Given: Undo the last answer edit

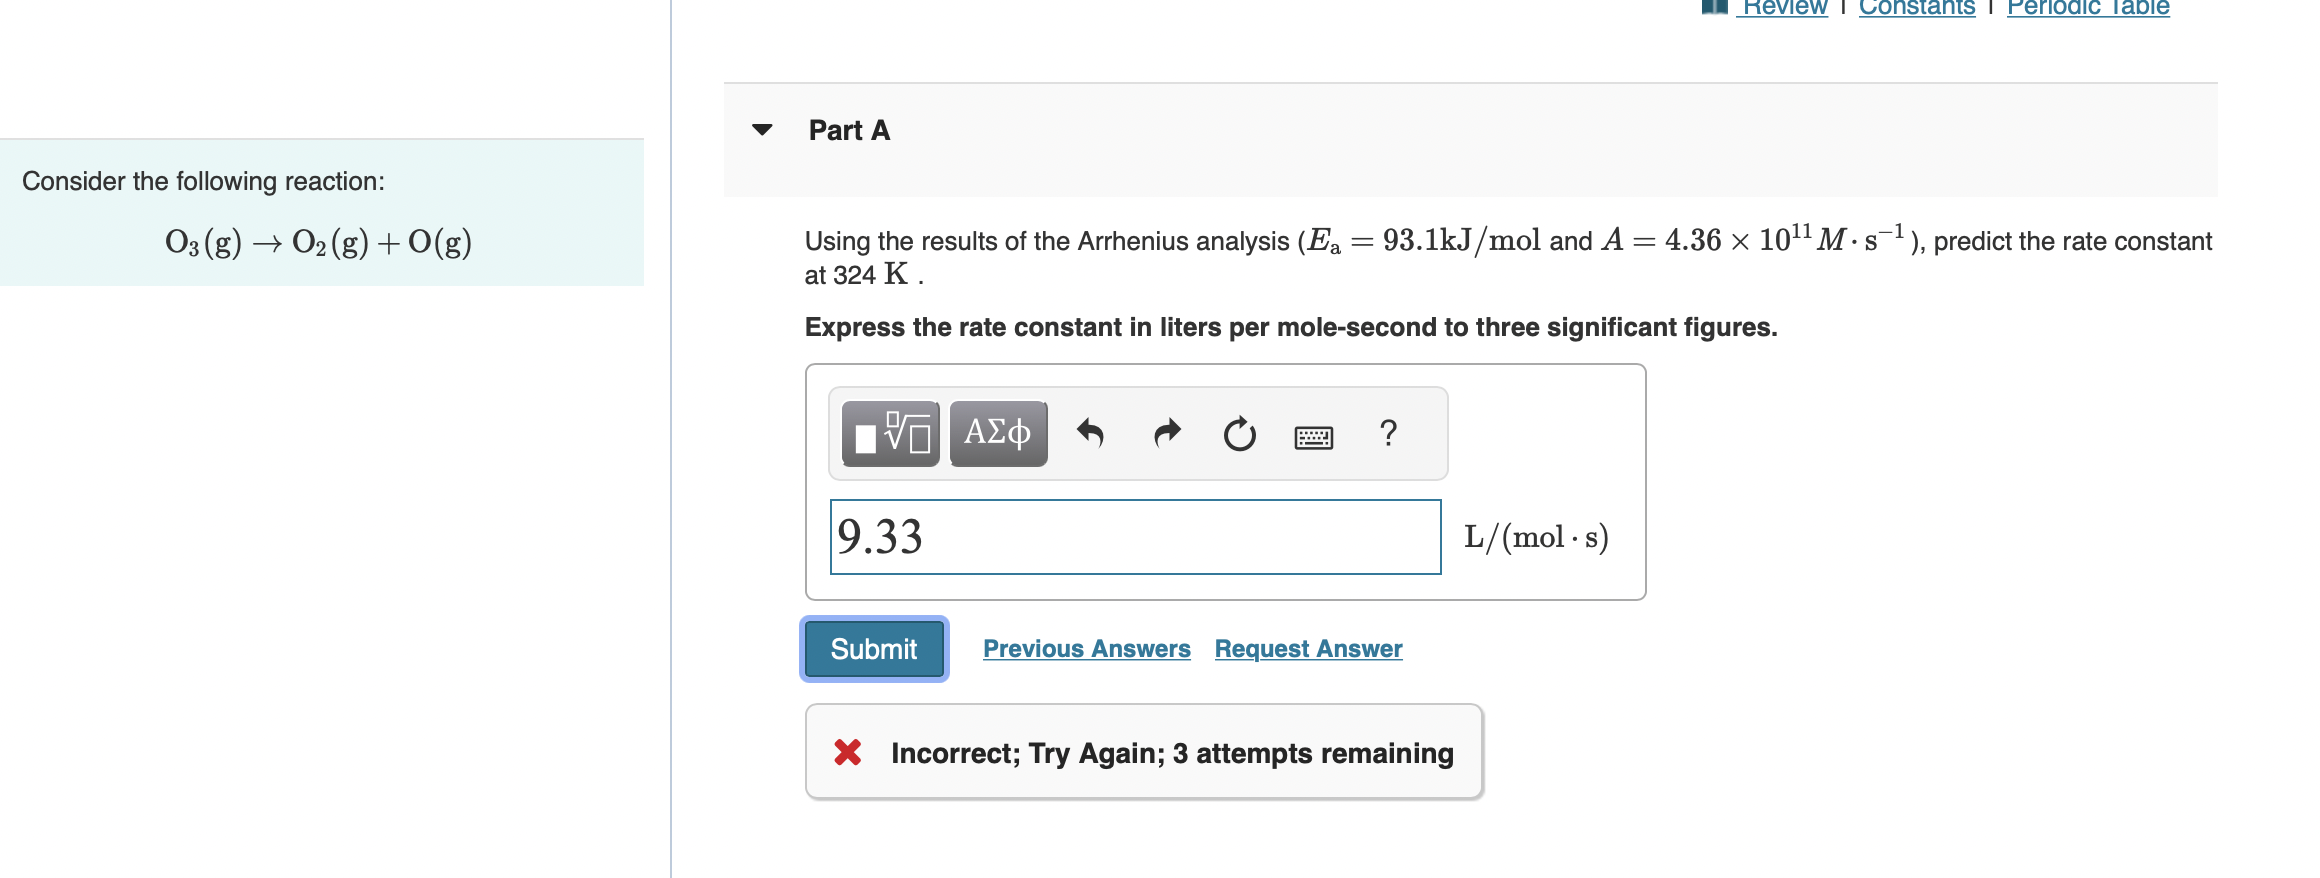Looking at the screenshot, I should 1092,432.
